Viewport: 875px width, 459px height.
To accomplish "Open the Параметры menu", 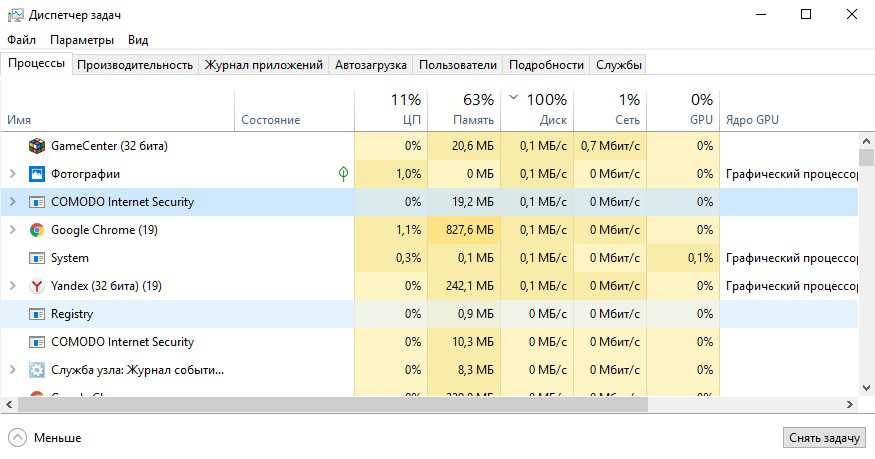I will tap(82, 40).
